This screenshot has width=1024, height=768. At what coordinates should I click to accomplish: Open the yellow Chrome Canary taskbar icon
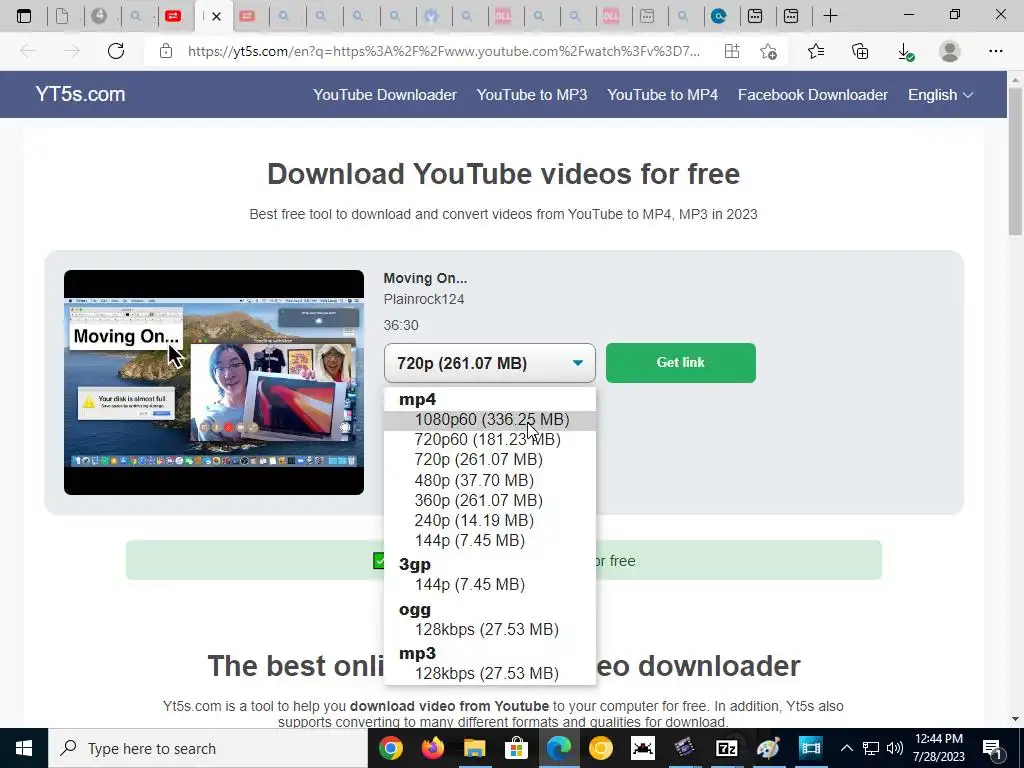(601, 748)
